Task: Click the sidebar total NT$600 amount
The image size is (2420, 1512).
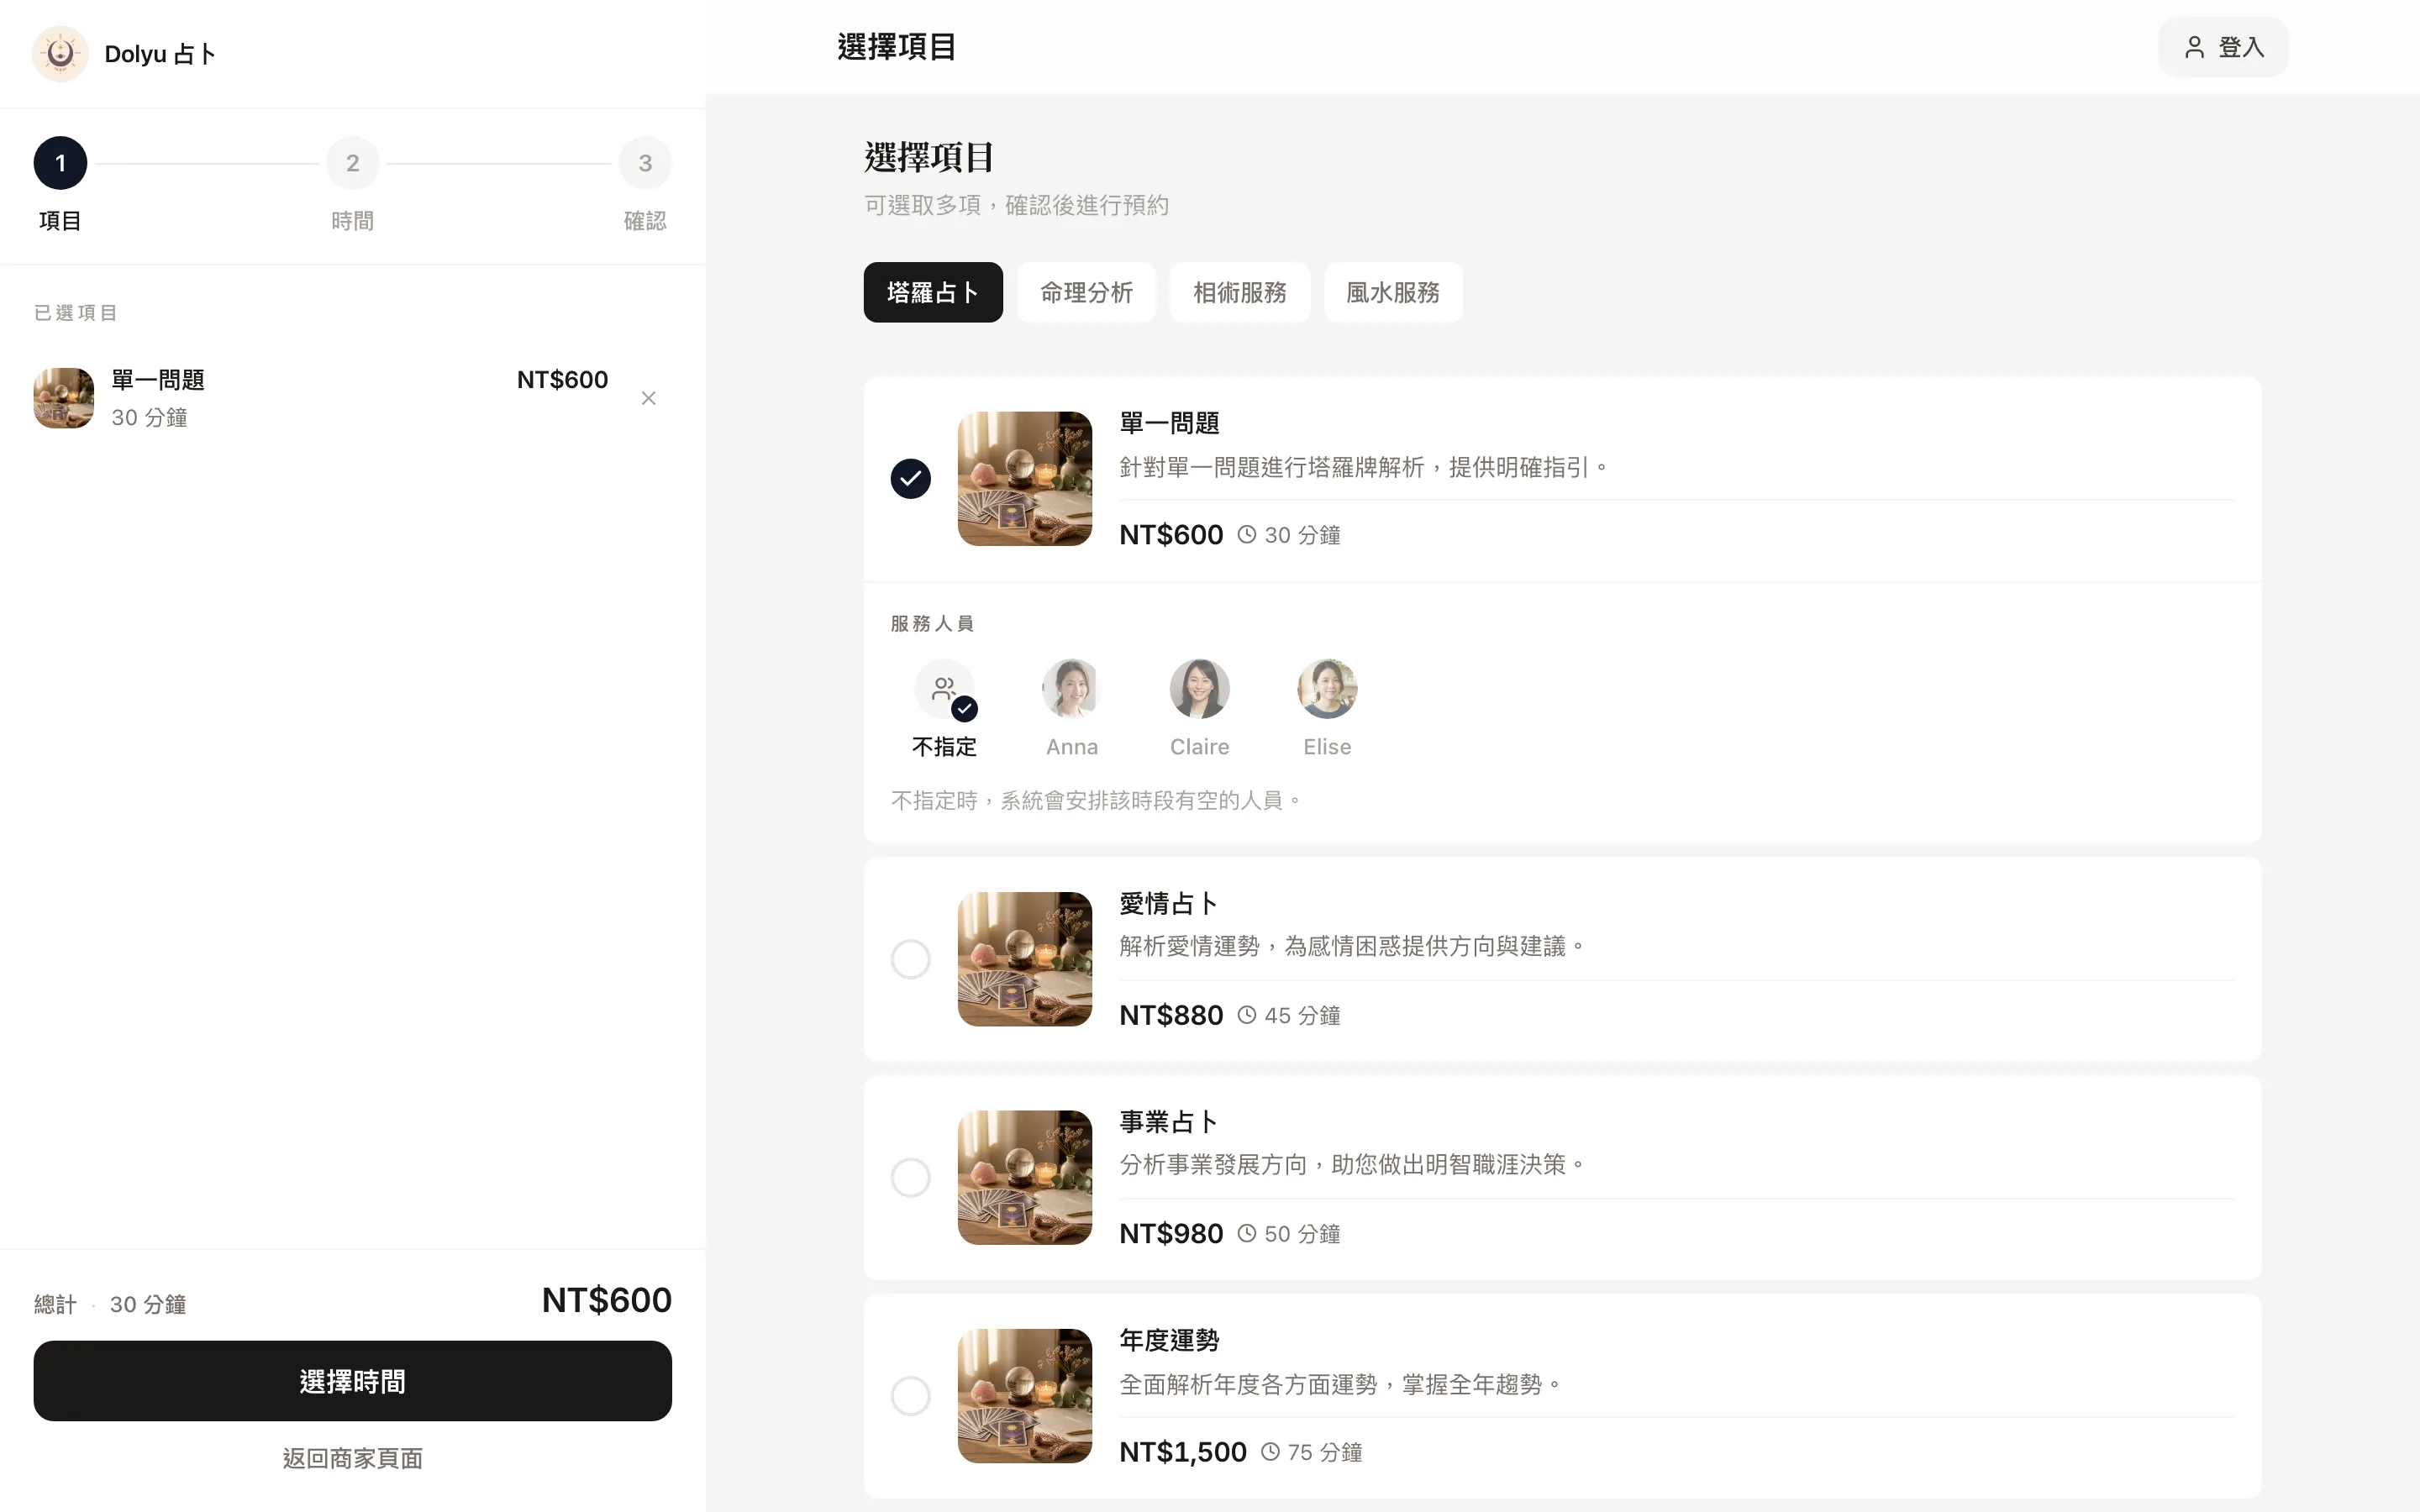Action: coord(606,1300)
